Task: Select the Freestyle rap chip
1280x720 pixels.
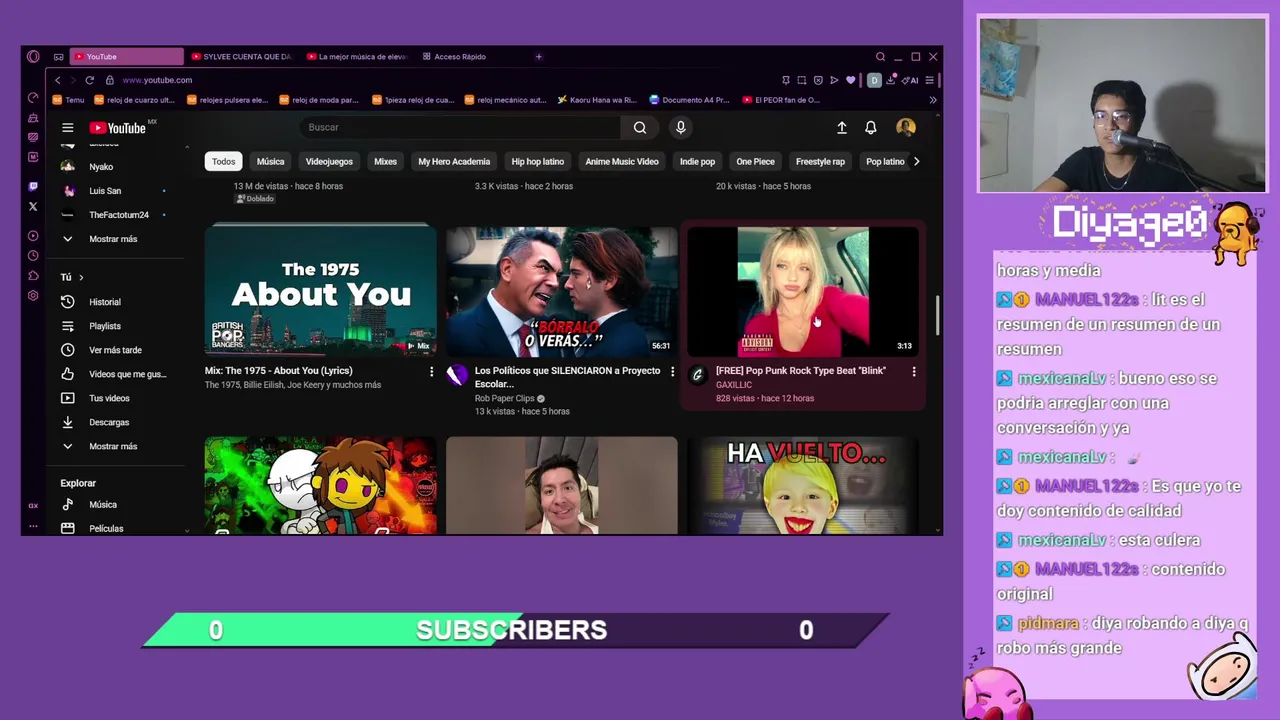Action: 820,161
